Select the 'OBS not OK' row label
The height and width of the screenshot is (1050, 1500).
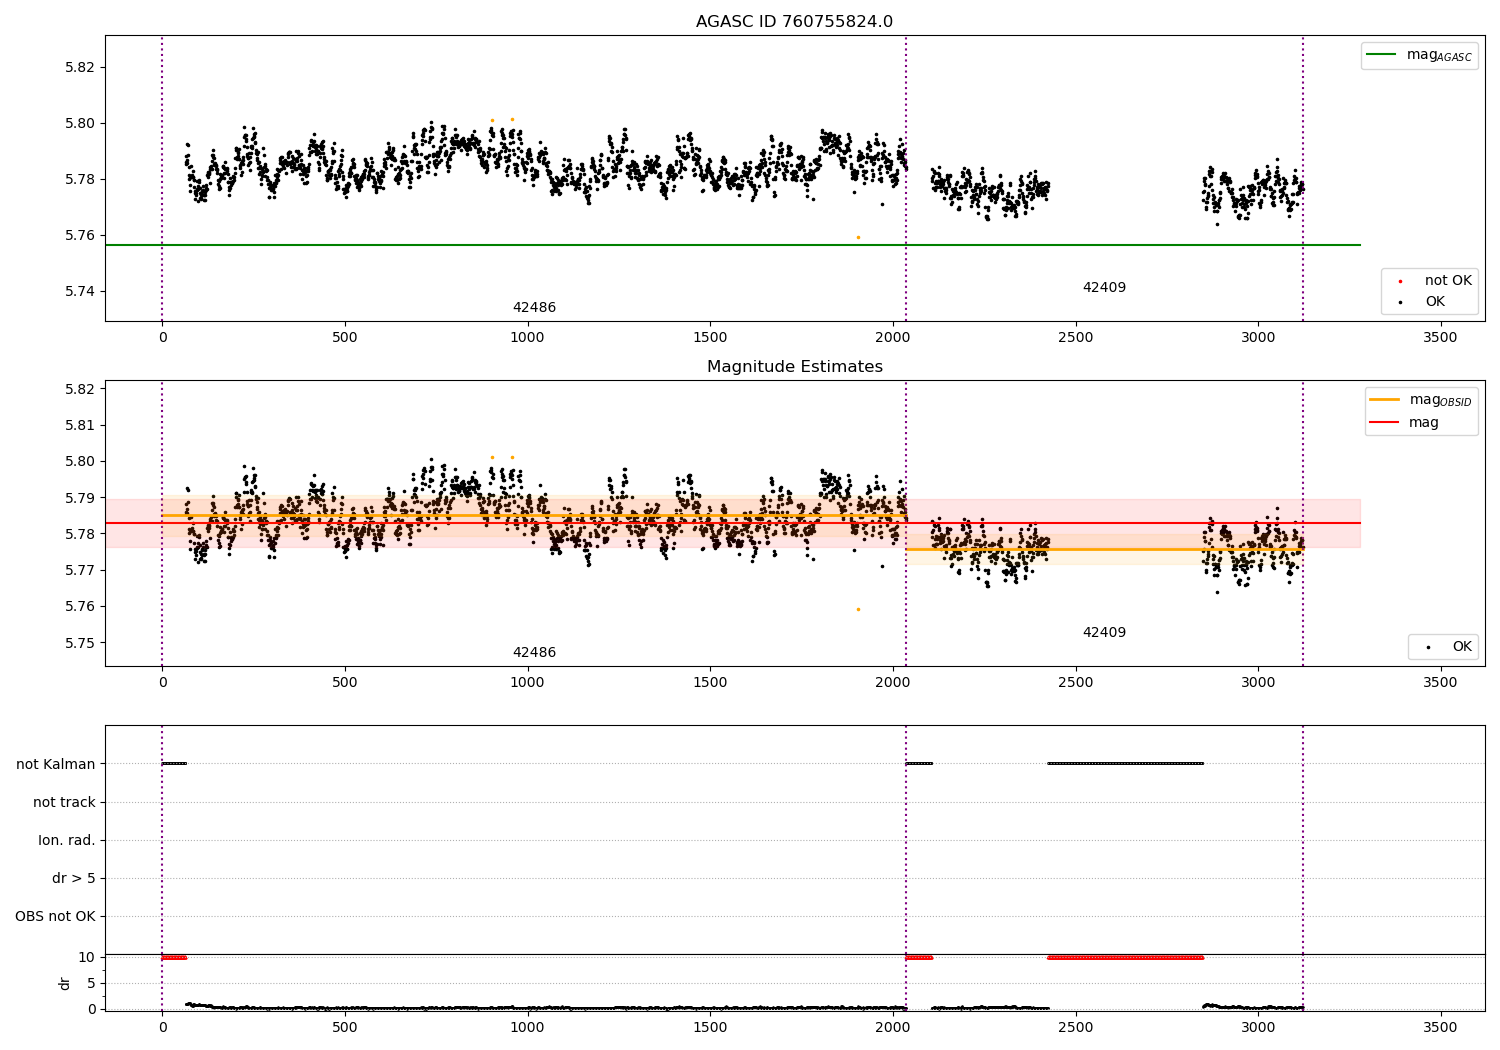pos(56,916)
